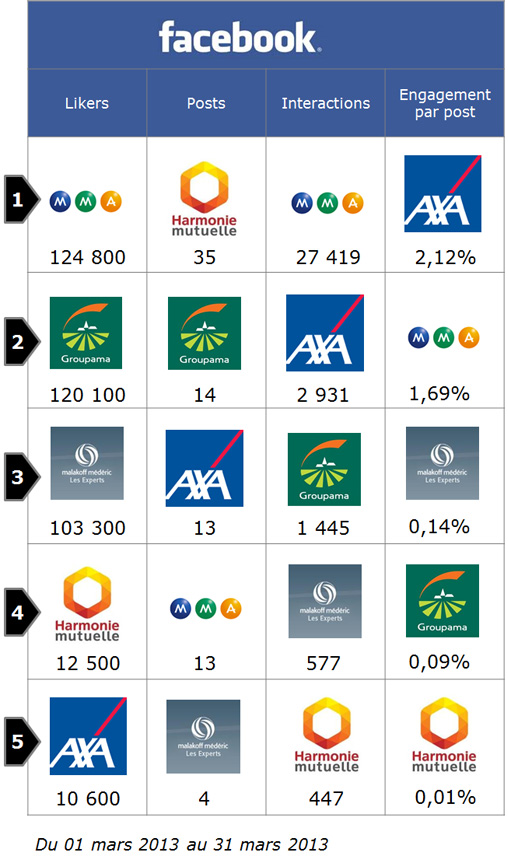Click the rank 1 arrow badge
Screen dimensions: 508x863
[x=22, y=199]
